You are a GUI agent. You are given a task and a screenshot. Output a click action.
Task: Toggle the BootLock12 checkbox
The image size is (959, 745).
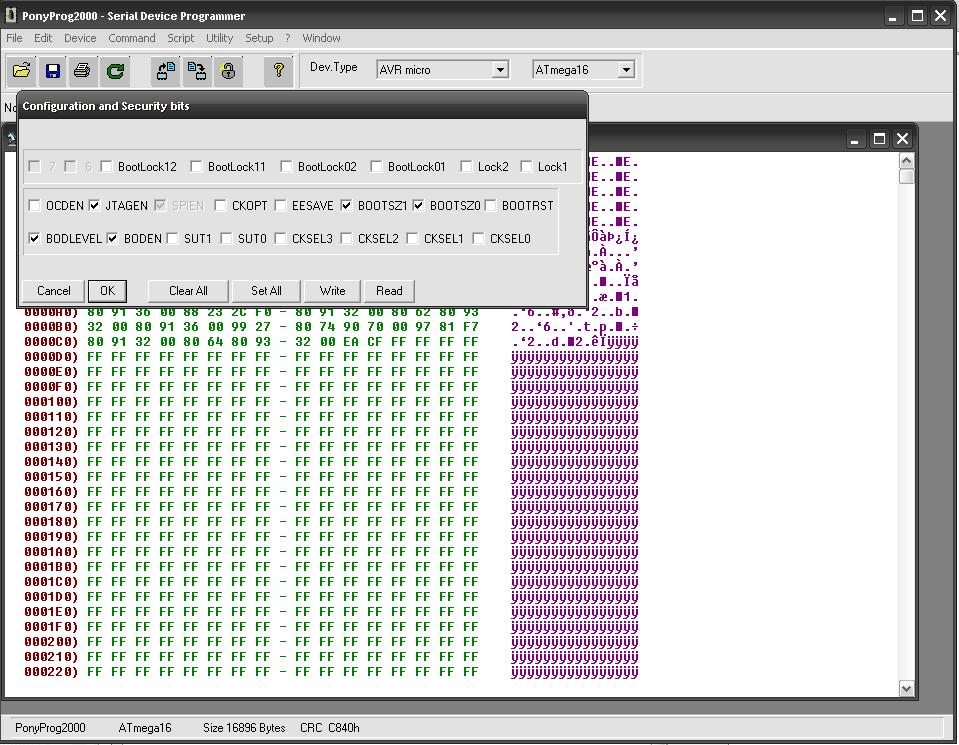(106, 166)
